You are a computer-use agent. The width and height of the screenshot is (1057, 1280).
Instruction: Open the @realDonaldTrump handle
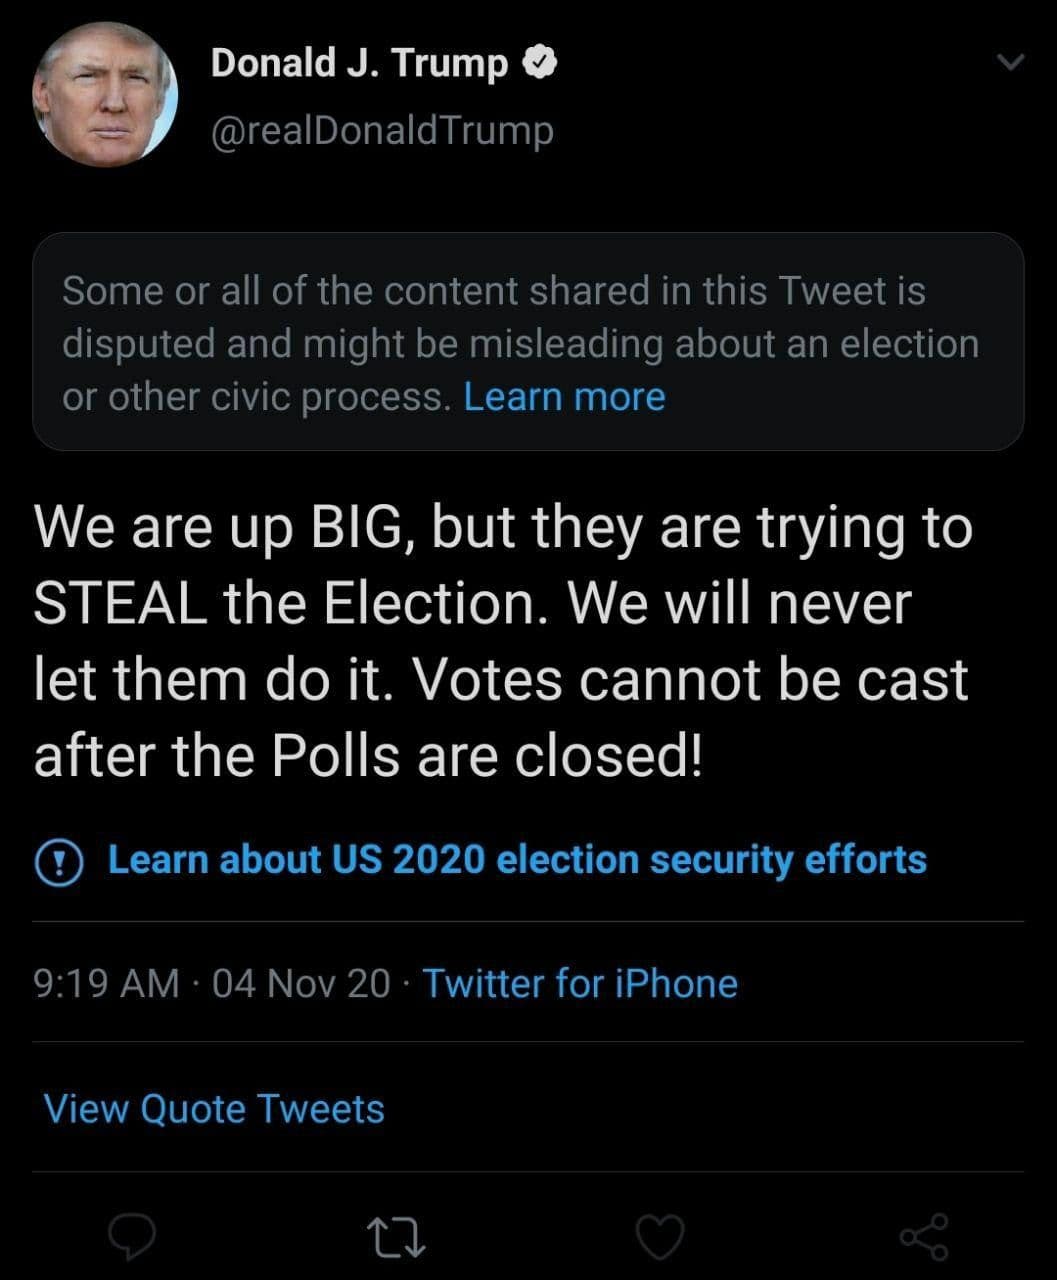[x=381, y=130]
